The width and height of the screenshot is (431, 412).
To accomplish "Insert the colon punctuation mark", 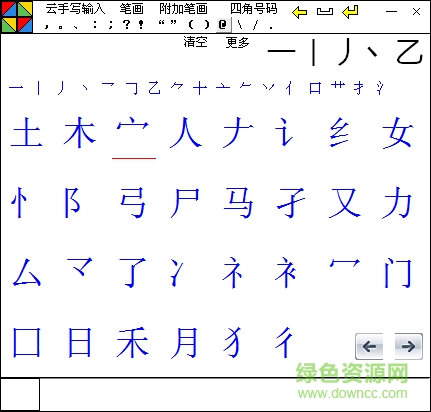I will (95, 24).
